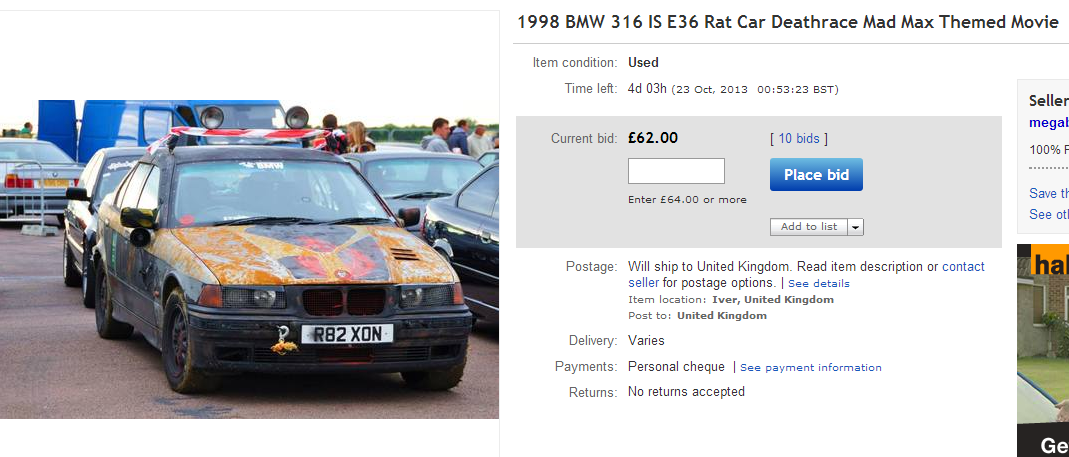Image resolution: width=1069 pixels, height=457 pixels.
Task: Focus the bid amount input field
Action: [x=676, y=171]
